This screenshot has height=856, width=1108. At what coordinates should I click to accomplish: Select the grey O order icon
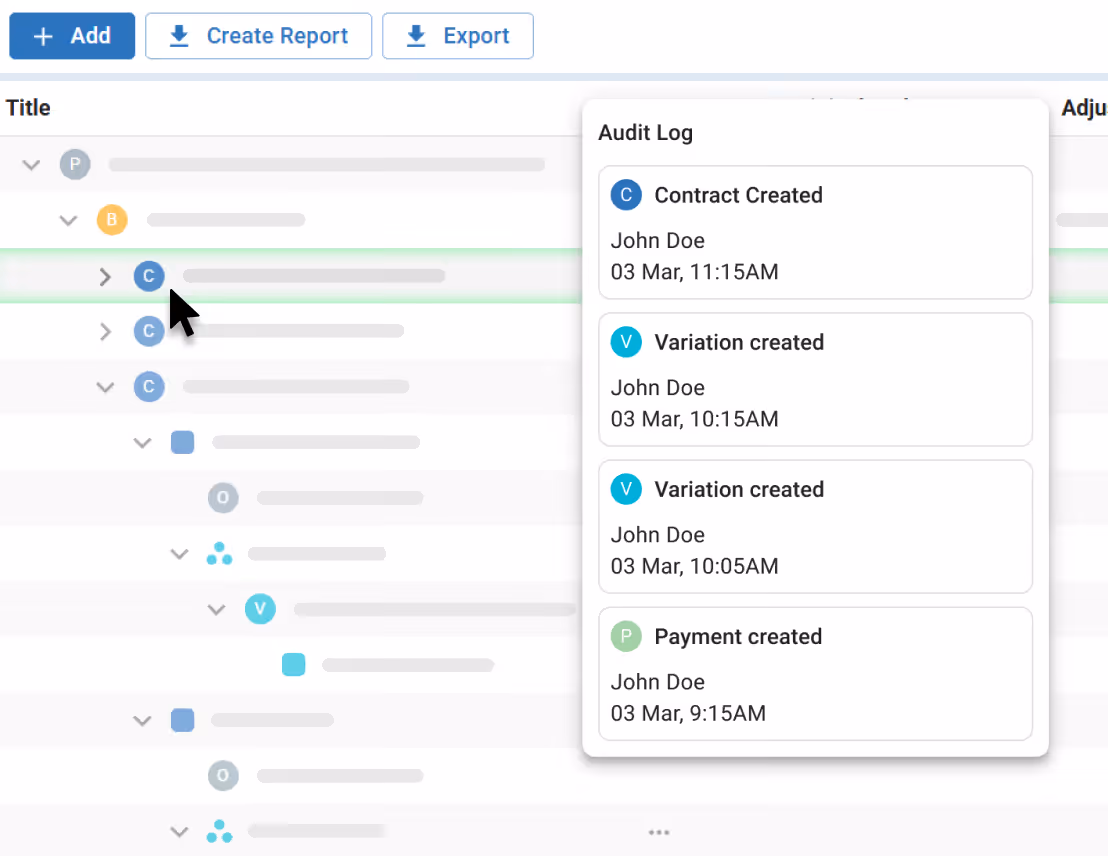(223, 497)
